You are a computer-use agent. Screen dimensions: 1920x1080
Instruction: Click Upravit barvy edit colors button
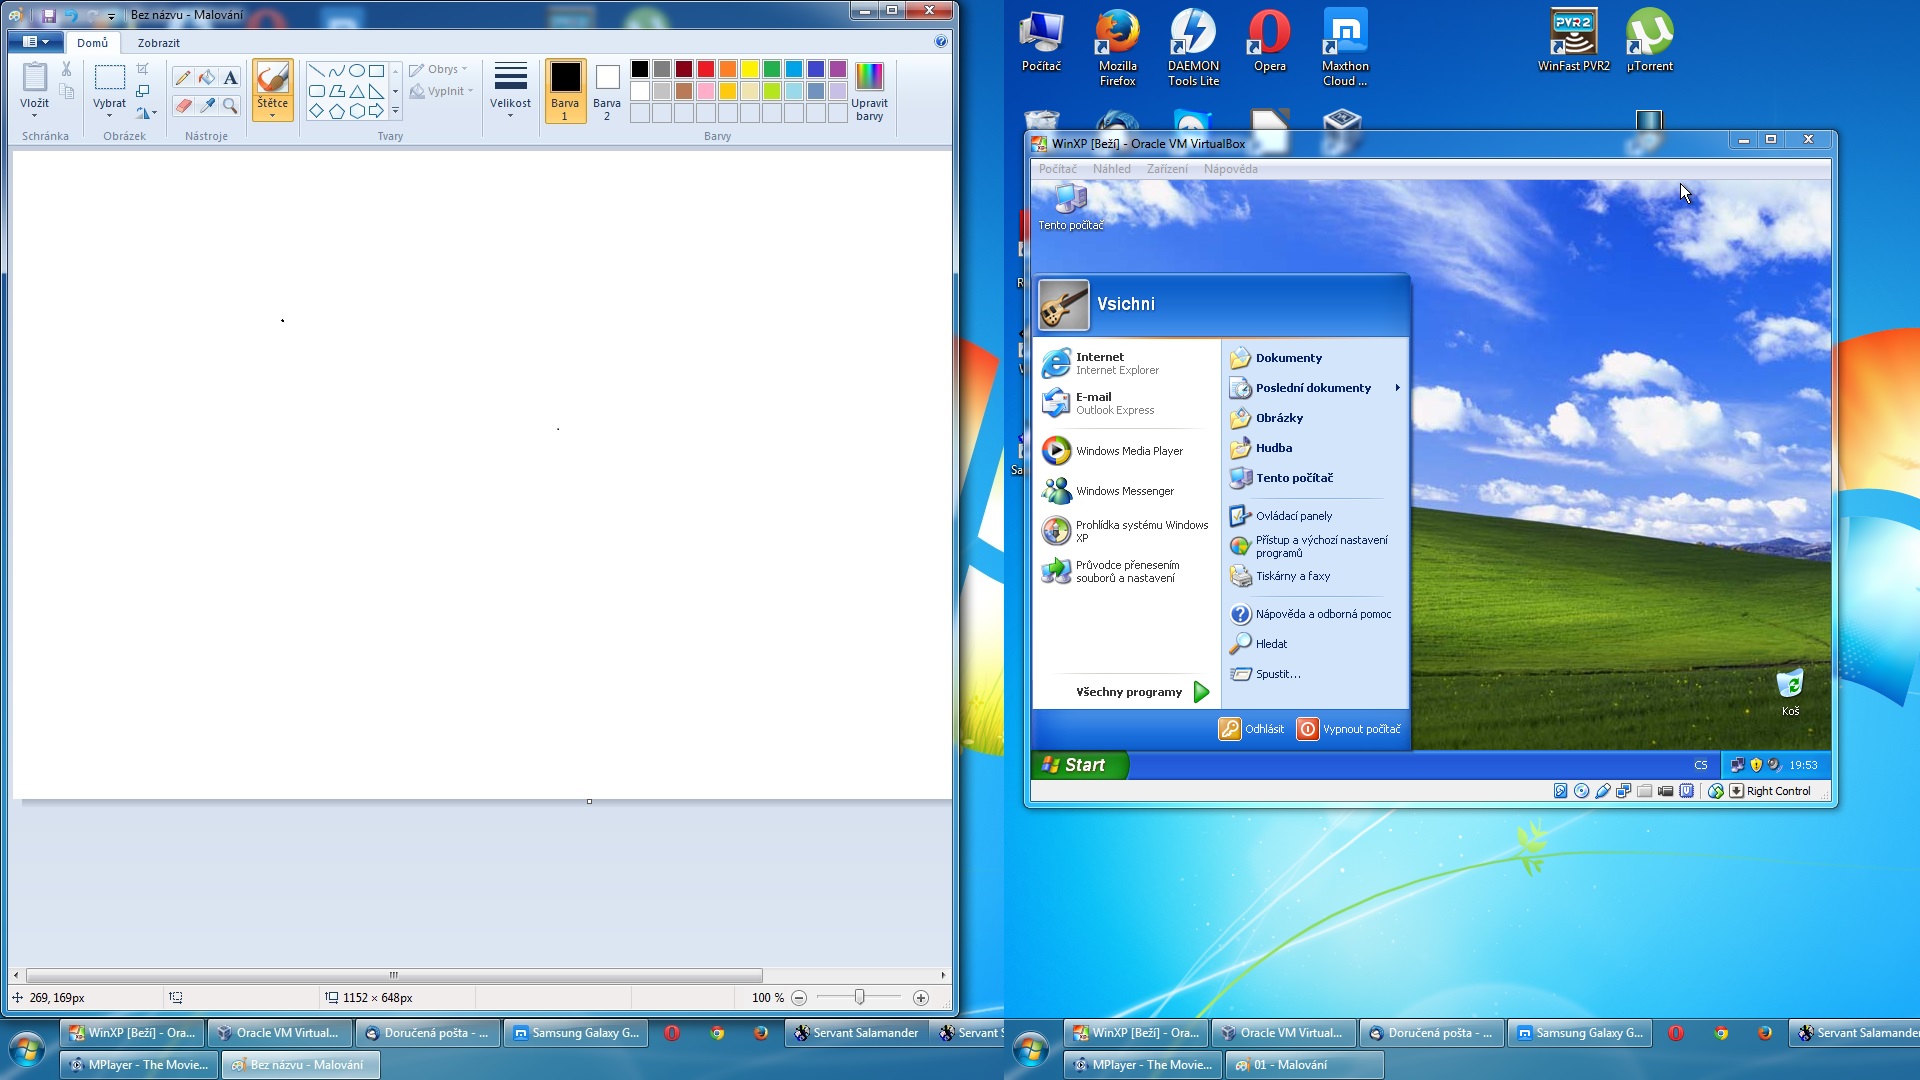869,92
